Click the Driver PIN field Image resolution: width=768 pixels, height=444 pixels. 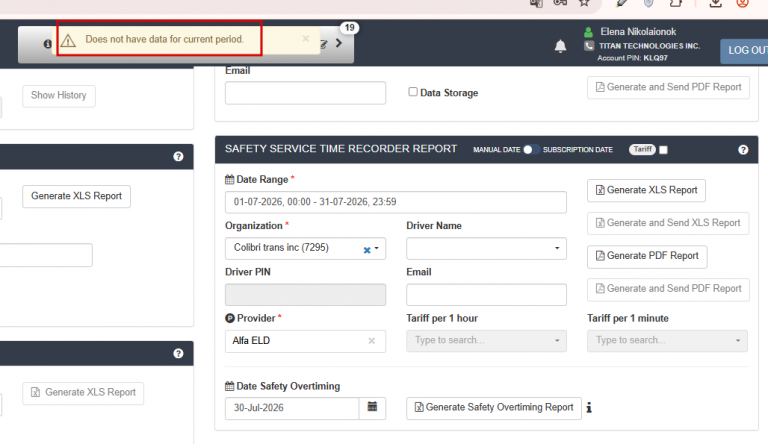coord(305,295)
